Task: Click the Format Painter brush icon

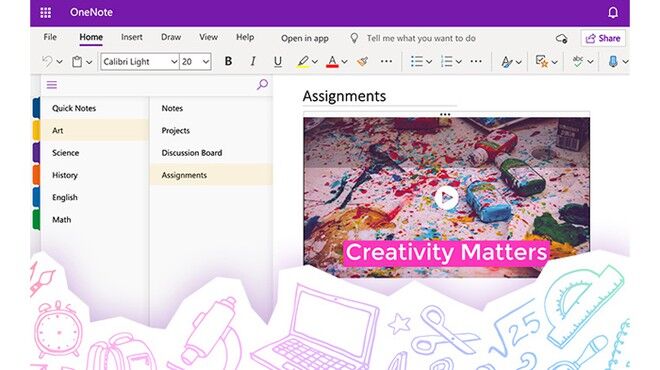Action: tap(362, 62)
